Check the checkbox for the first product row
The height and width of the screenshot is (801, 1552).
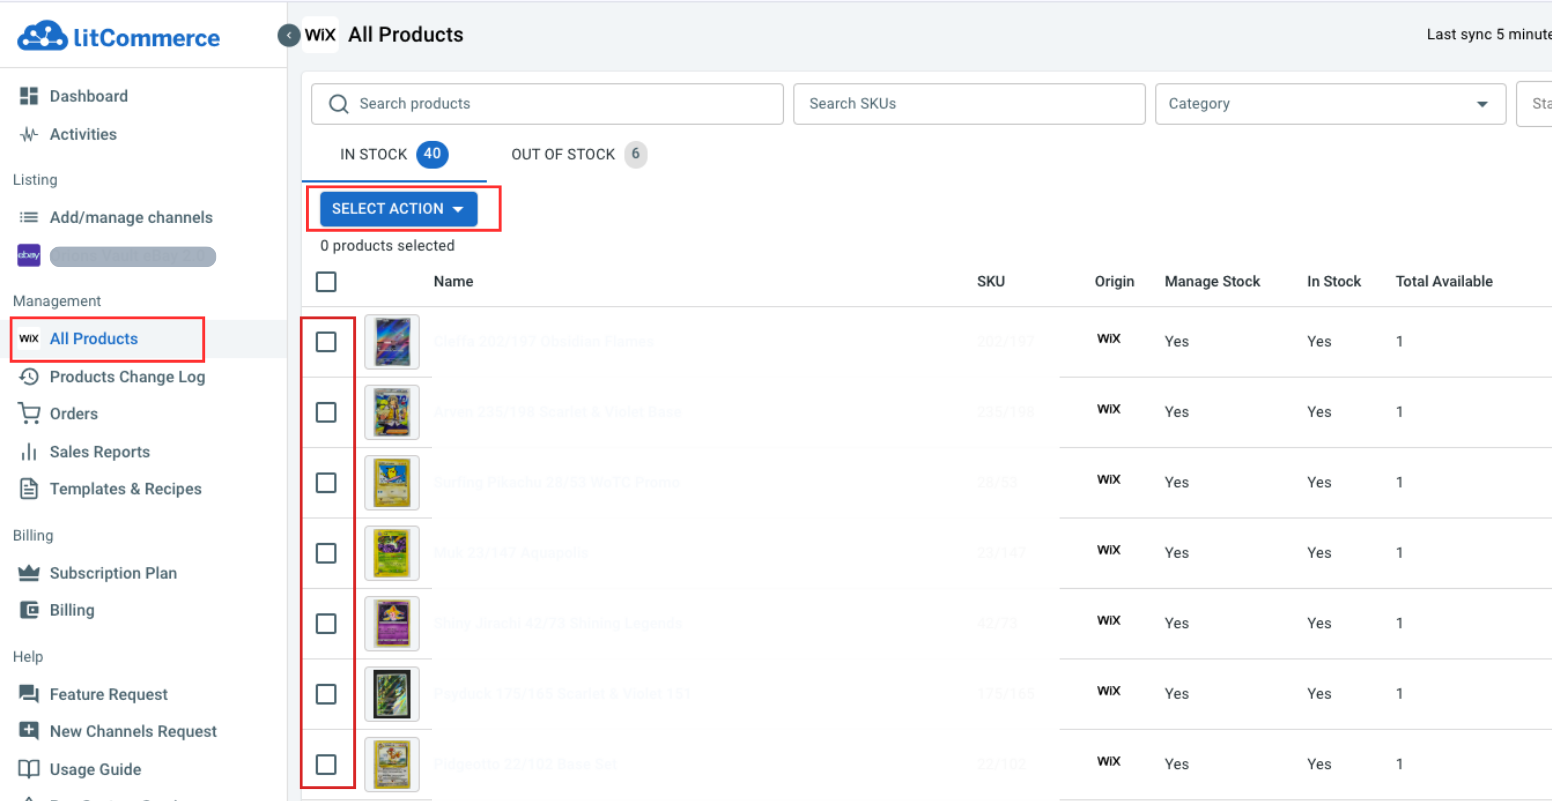(327, 342)
